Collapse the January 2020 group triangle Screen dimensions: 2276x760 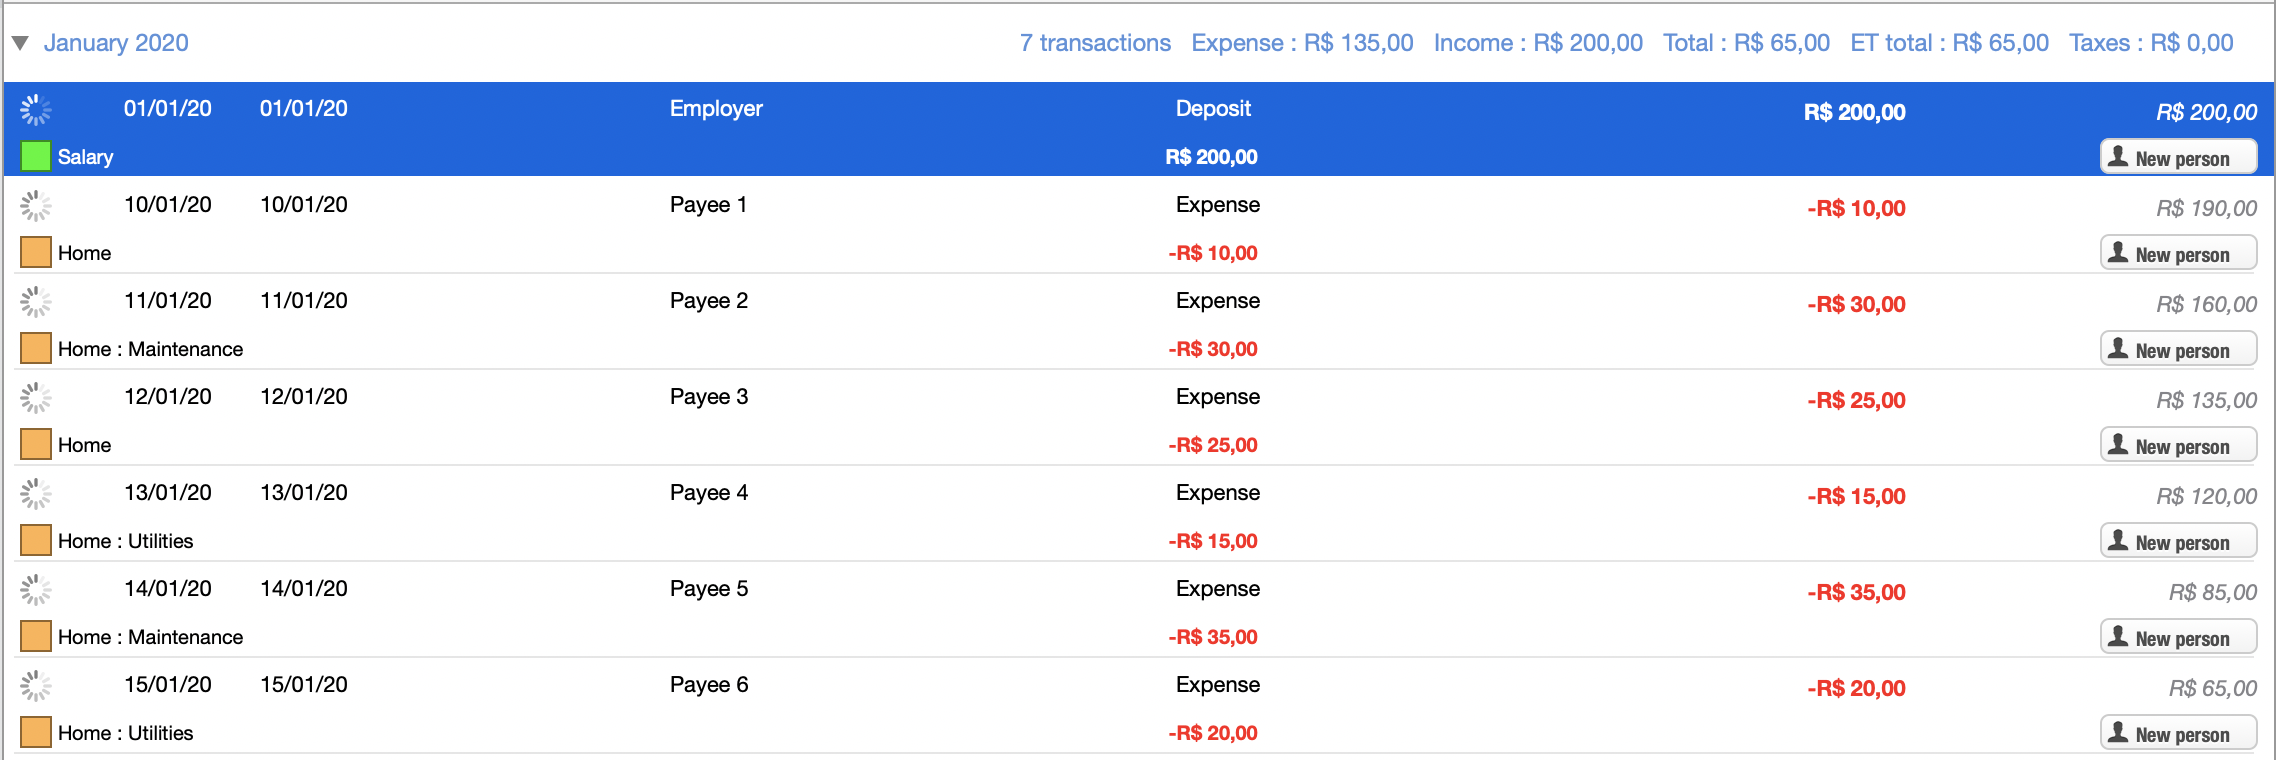pyautogui.click(x=20, y=43)
